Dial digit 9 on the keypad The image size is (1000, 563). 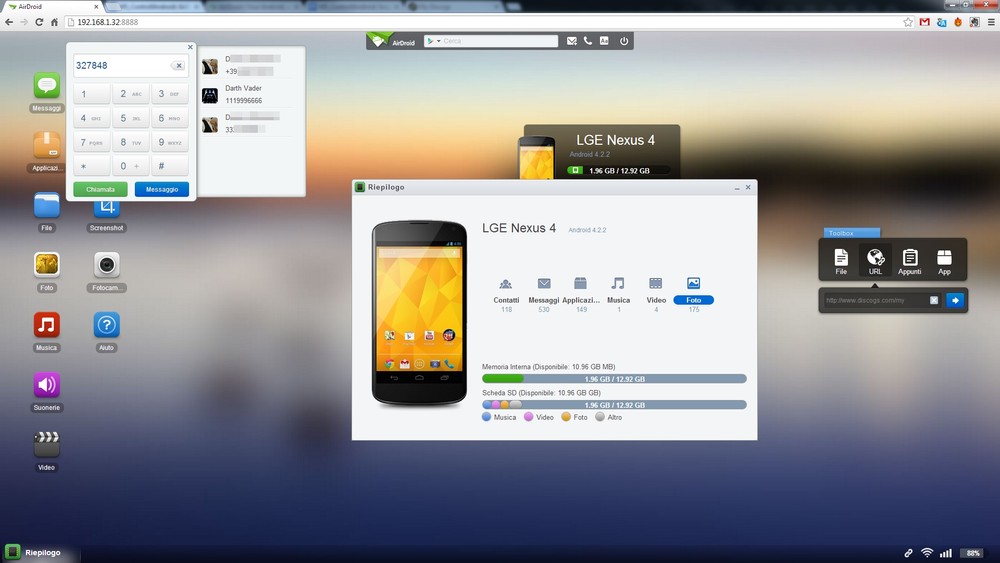pyautogui.click(x=170, y=142)
